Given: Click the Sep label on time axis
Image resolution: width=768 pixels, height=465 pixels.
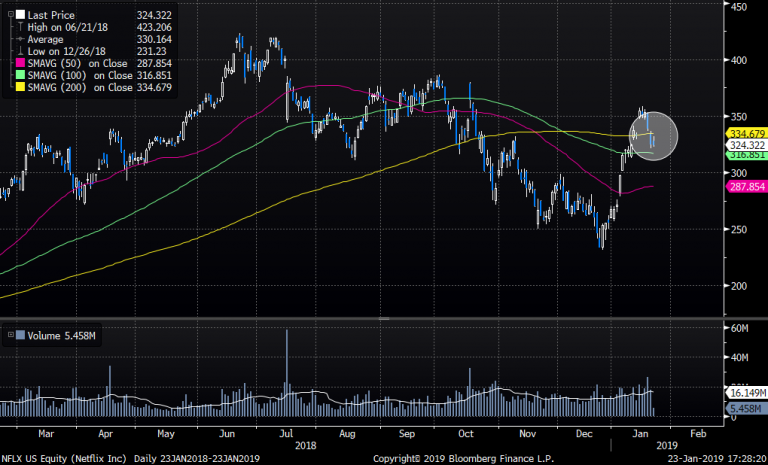Looking at the screenshot, I should tap(407, 434).
